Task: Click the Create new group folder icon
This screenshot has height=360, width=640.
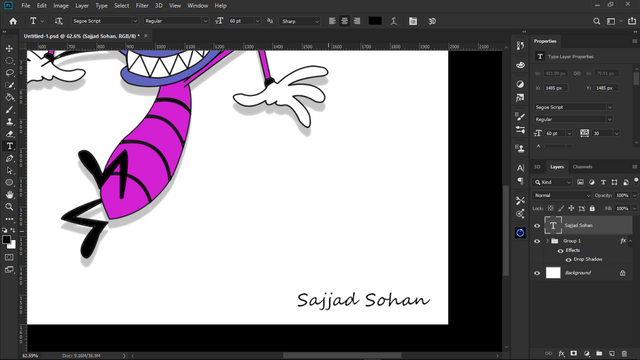Action: pyautogui.click(x=599, y=353)
